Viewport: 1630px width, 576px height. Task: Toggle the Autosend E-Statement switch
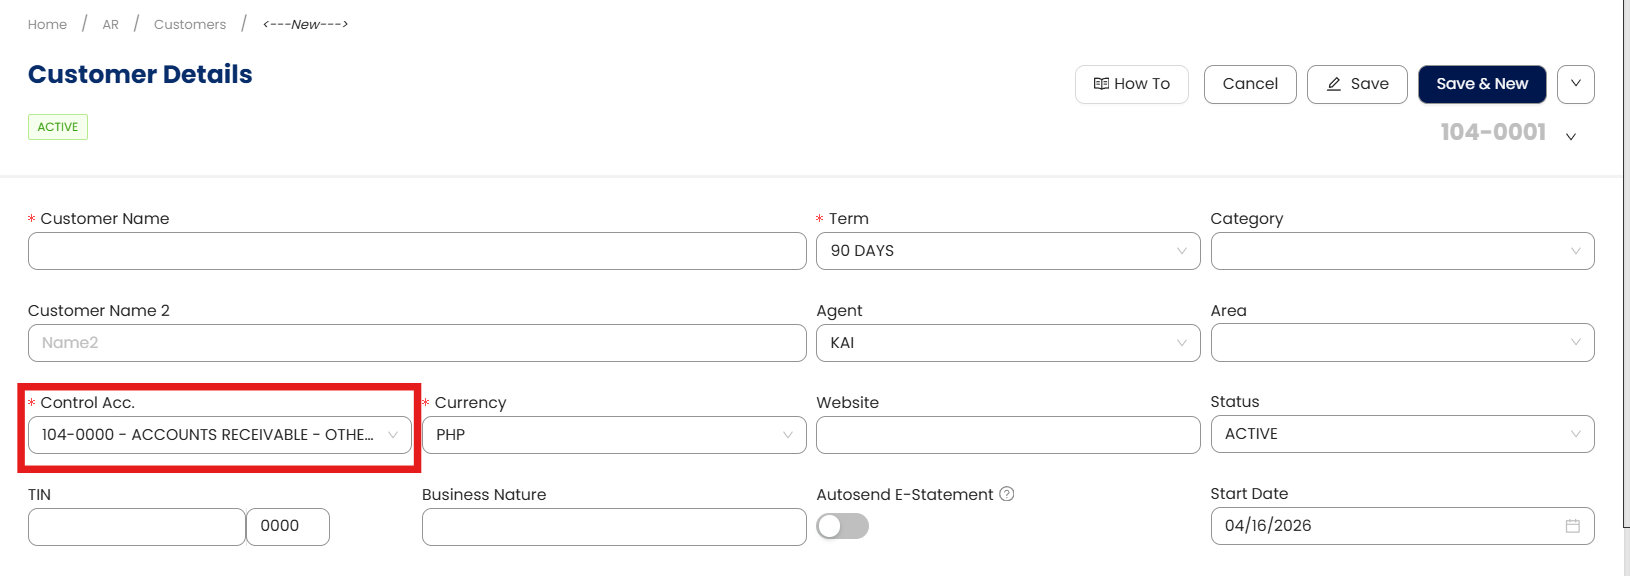point(842,526)
